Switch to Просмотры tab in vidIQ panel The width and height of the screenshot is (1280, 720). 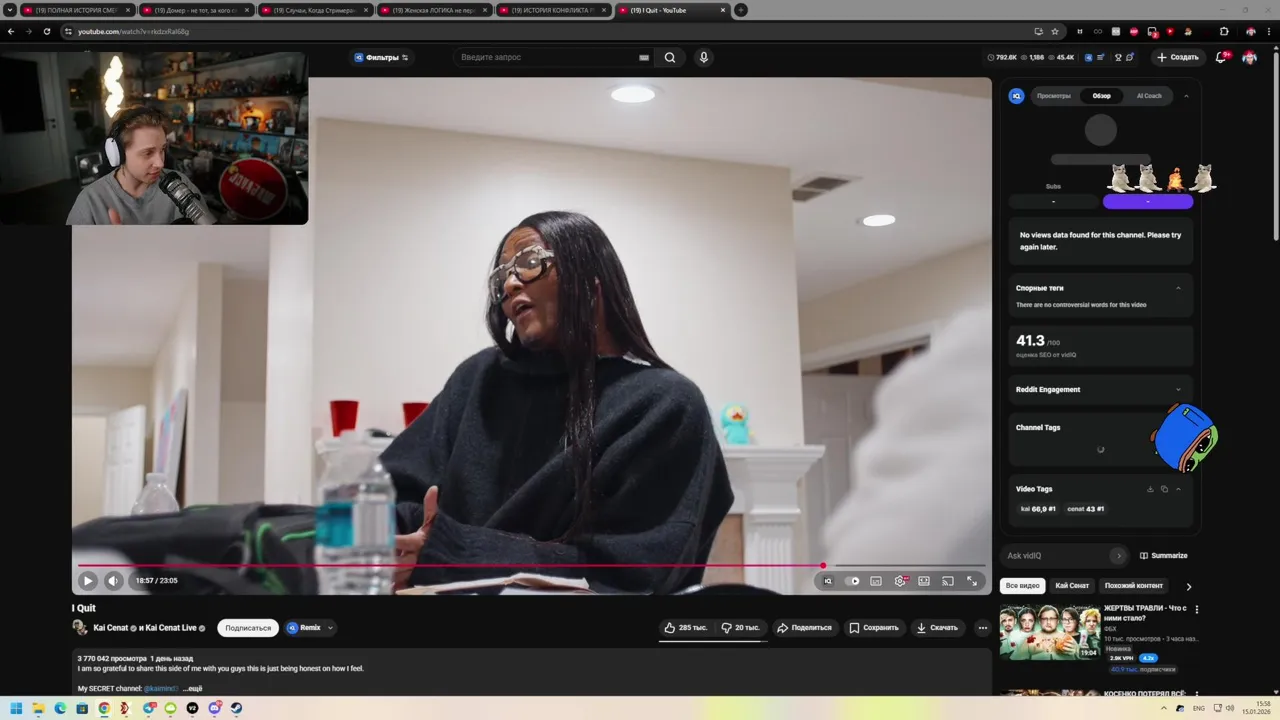click(x=1054, y=96)
